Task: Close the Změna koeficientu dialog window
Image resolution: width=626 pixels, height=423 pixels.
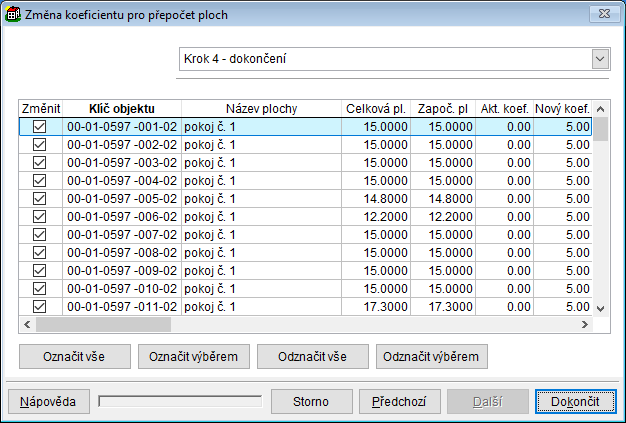Action: [x=600, y=13]
